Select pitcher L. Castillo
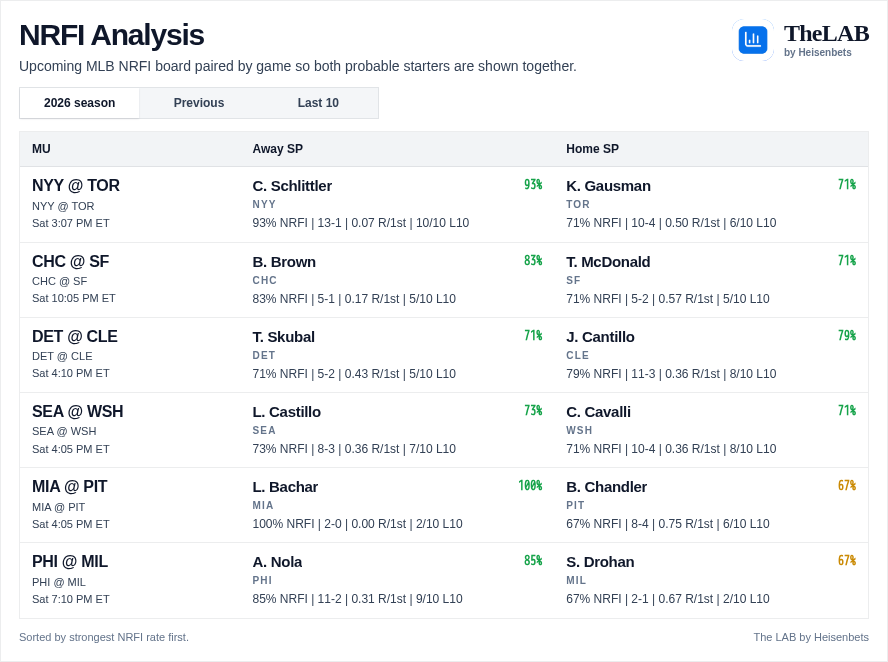888x662 pixels. click(x=287, y=412)
